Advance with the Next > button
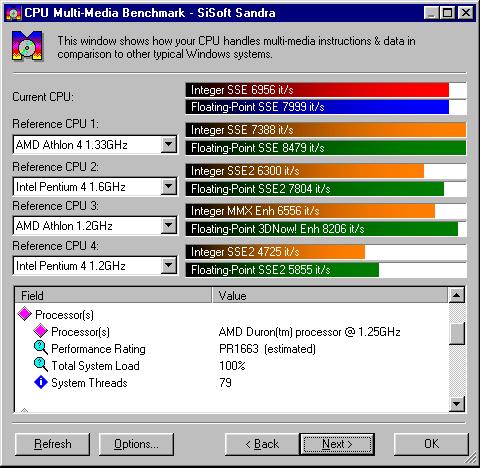Screen dimensions: 480x469 tap(337, 444)
